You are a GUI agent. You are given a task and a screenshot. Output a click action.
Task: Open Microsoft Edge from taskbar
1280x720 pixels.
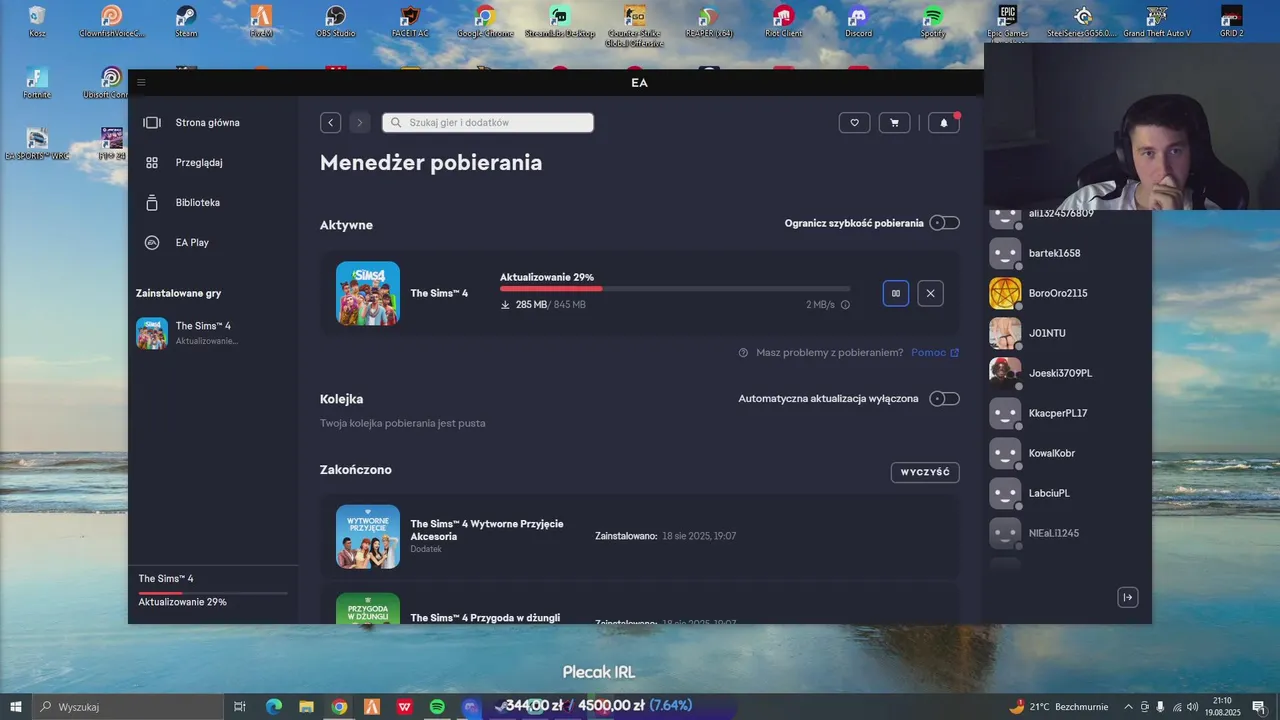tap(273, 706)
